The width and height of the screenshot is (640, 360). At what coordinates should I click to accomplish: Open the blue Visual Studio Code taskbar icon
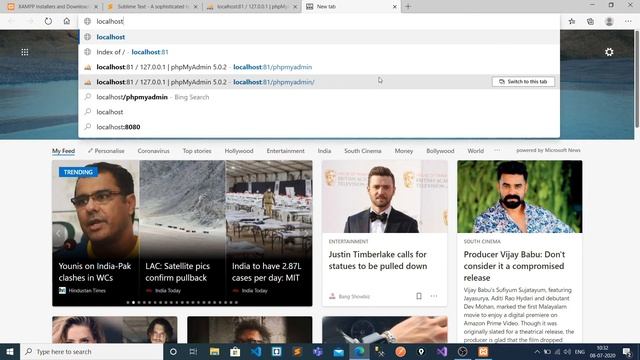[x=256, y=351]
